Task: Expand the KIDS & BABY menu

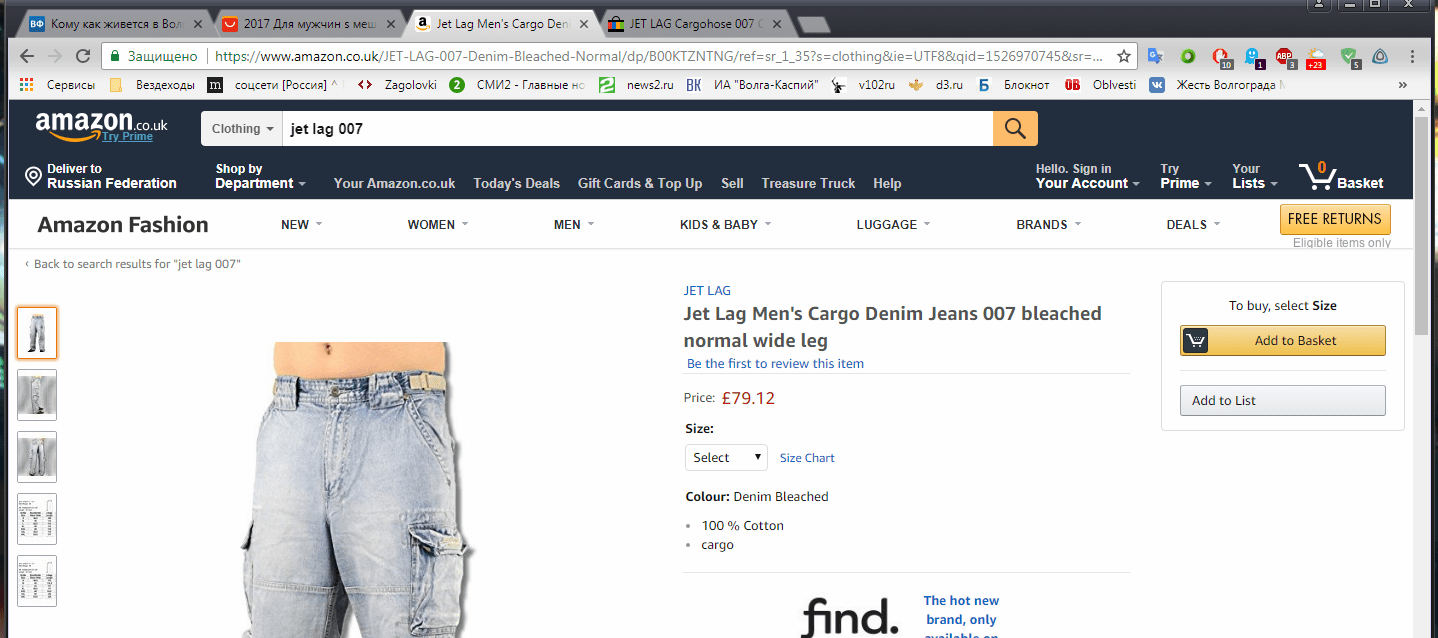Action: coord(725,225)
